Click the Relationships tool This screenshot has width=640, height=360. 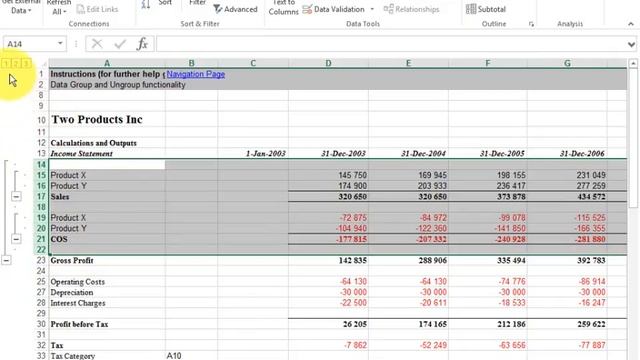click(x=411, y=9)
